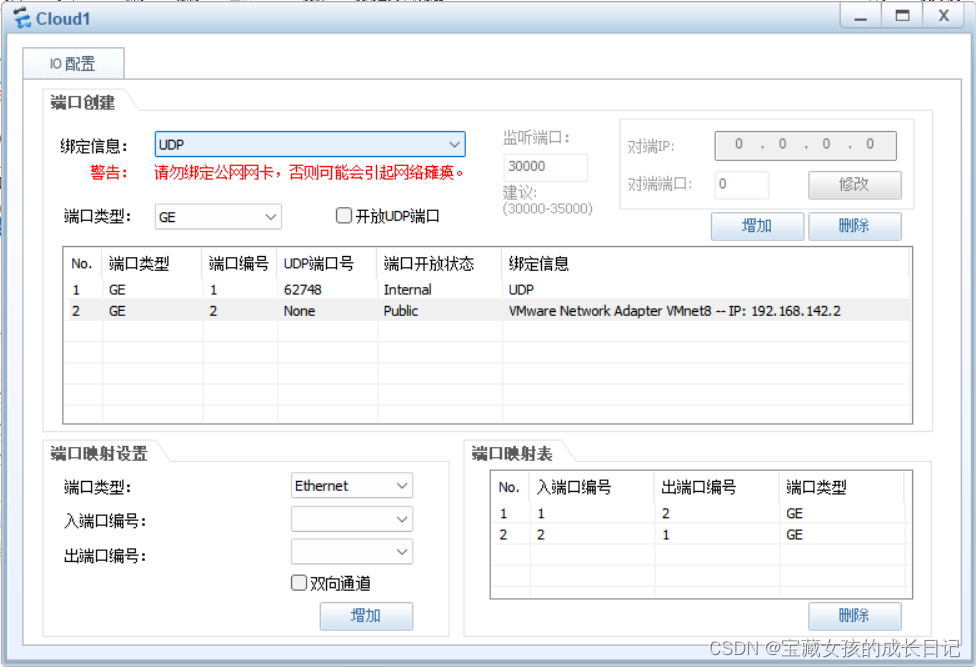Maximize the Cloud1 window
This screenshot has width=976, height=667.
click(x=902, y=17)
